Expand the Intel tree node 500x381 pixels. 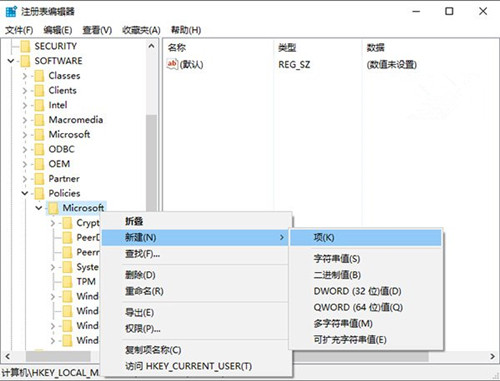tap(25, 105)
